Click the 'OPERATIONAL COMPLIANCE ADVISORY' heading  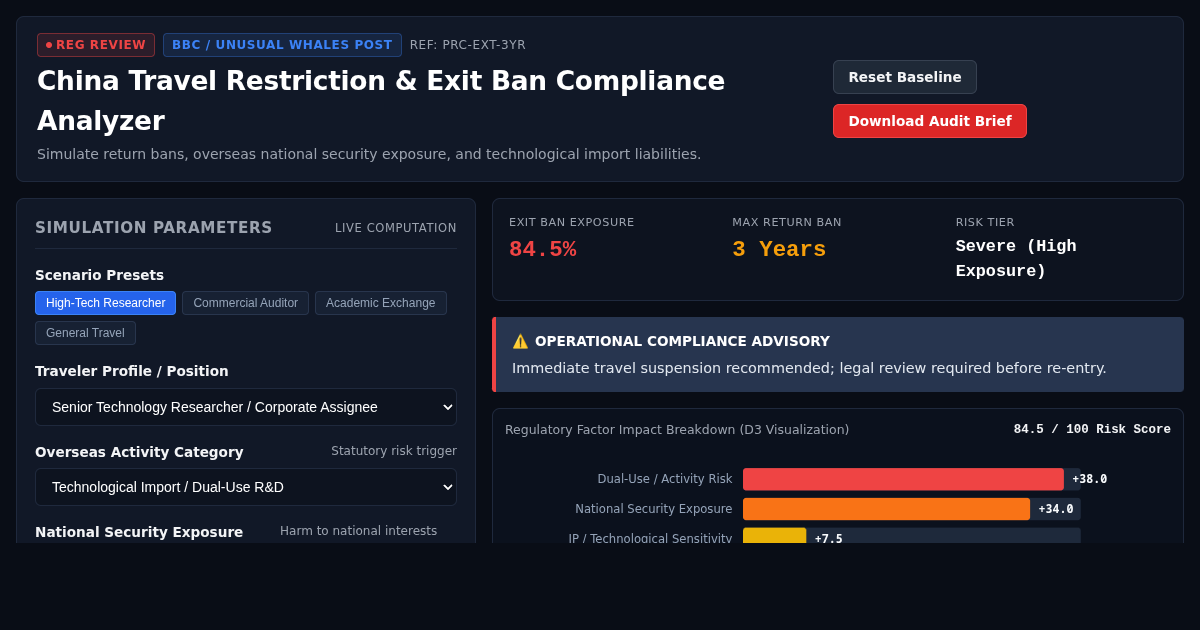click(682, 341)
